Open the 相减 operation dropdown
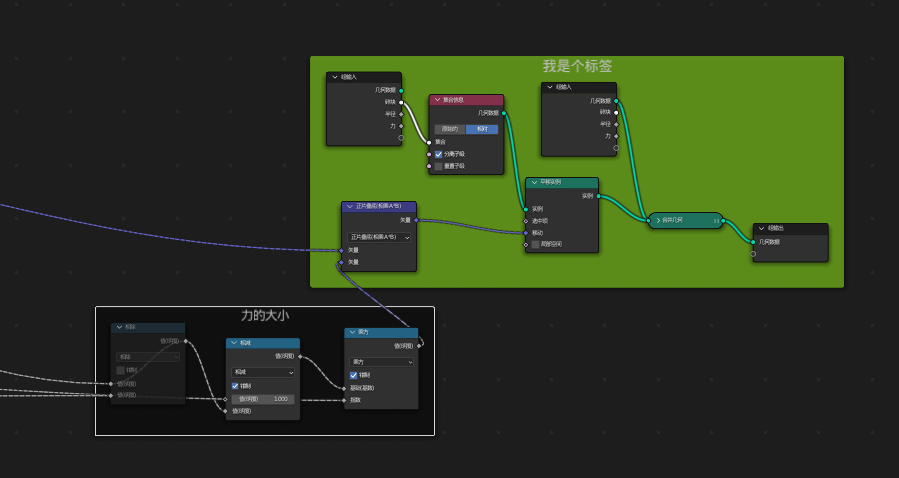Viewport: 899px width, 478px height. tap(262, 372)
